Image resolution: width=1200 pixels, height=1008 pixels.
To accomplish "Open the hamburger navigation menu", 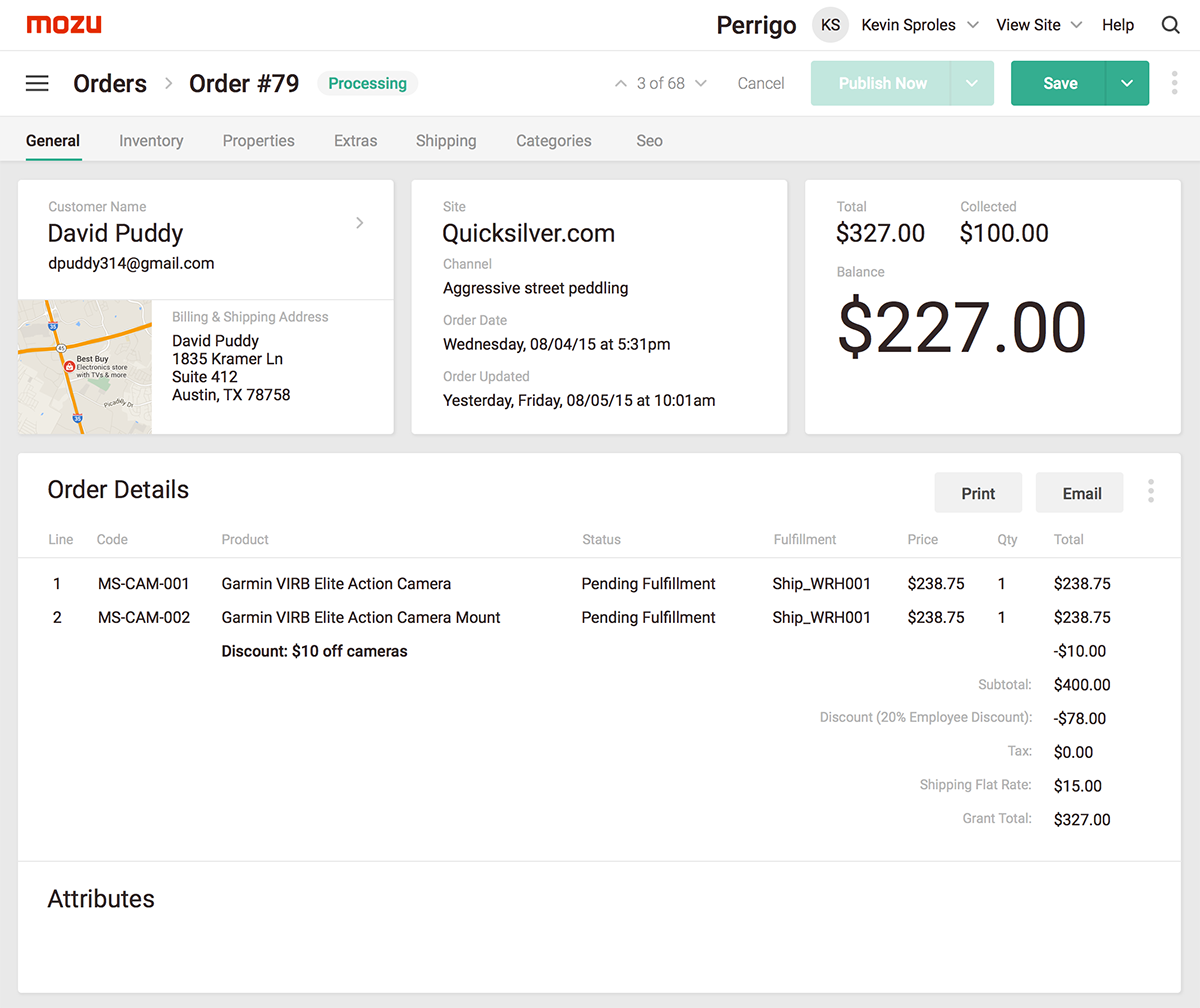I will coord(37,83).
